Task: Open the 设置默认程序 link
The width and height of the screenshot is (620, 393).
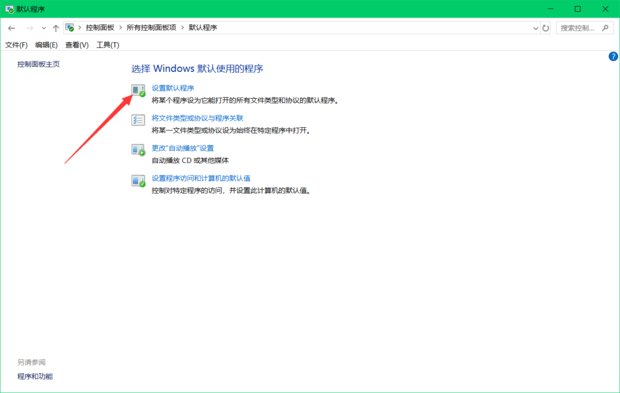Action: [x=173, y=88]
